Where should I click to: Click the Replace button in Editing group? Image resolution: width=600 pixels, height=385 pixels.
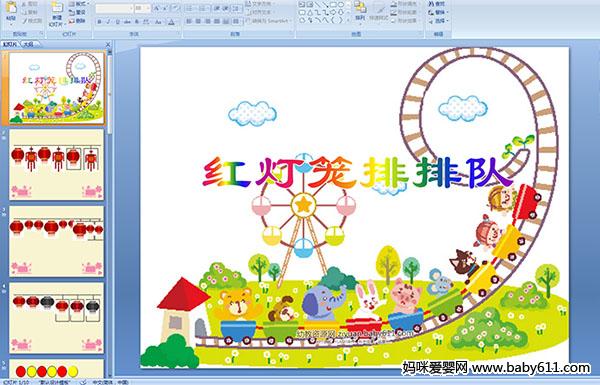pos(438,12)
